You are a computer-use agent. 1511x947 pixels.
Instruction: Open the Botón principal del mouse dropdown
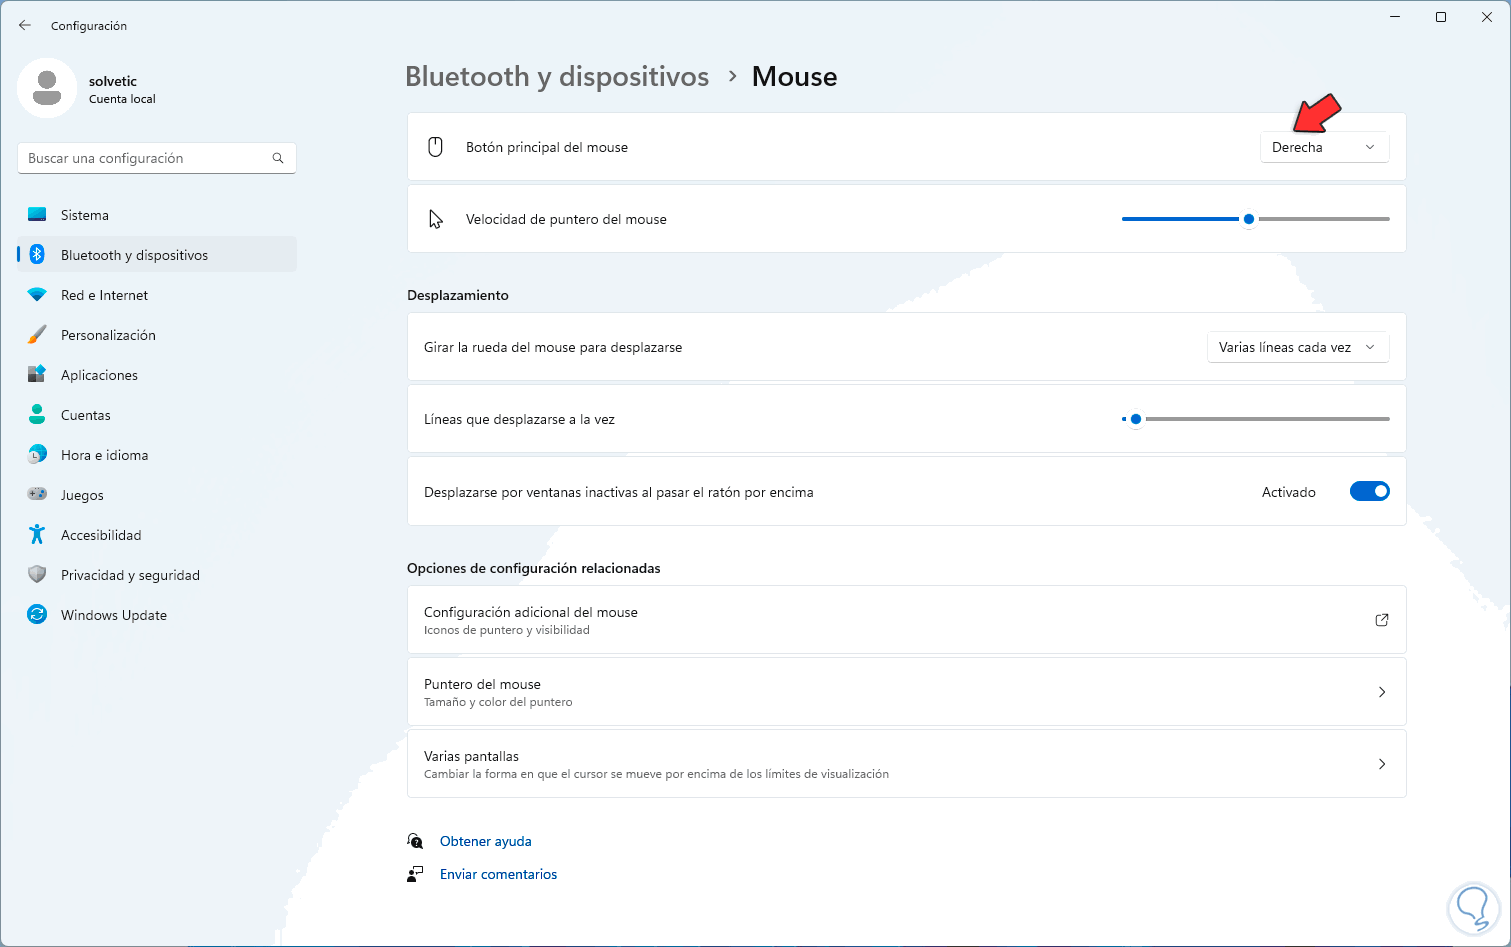[1324, 147]
